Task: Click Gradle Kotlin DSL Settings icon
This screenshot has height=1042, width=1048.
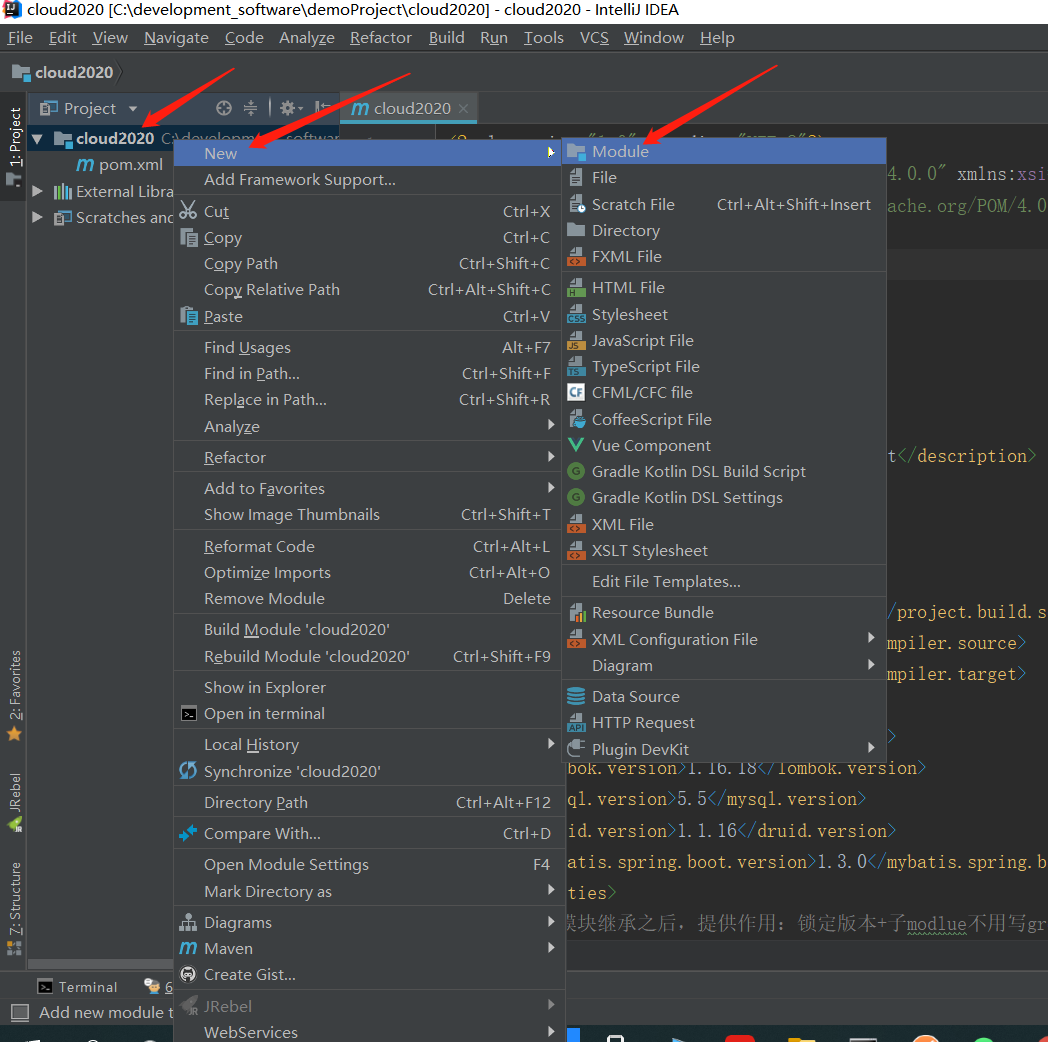Action: [x=575, y=497]
